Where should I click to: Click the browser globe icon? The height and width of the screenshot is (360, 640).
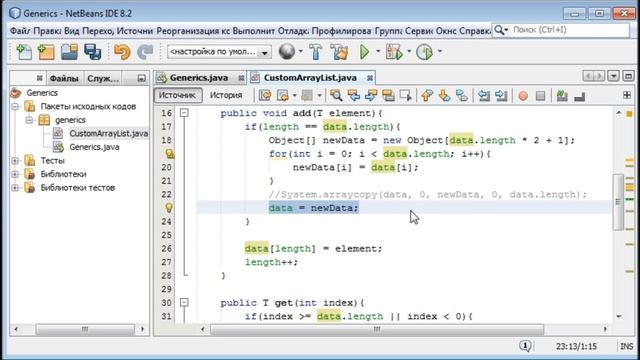[287, 51]
